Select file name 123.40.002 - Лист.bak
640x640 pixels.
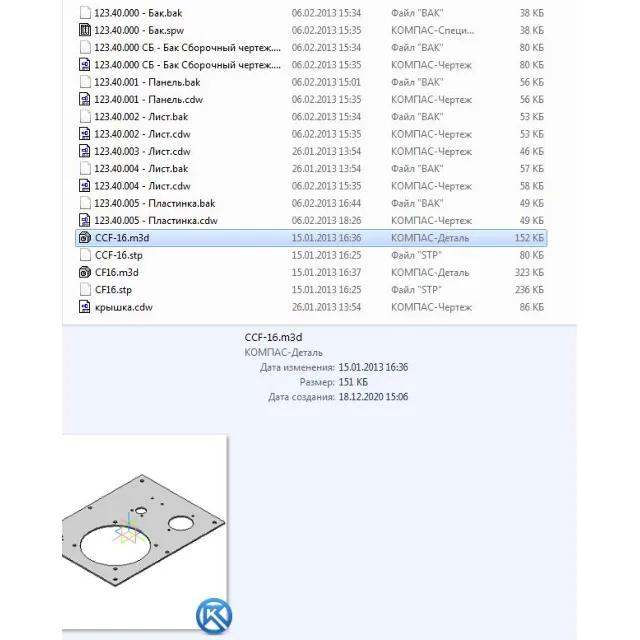coord(141,117)
